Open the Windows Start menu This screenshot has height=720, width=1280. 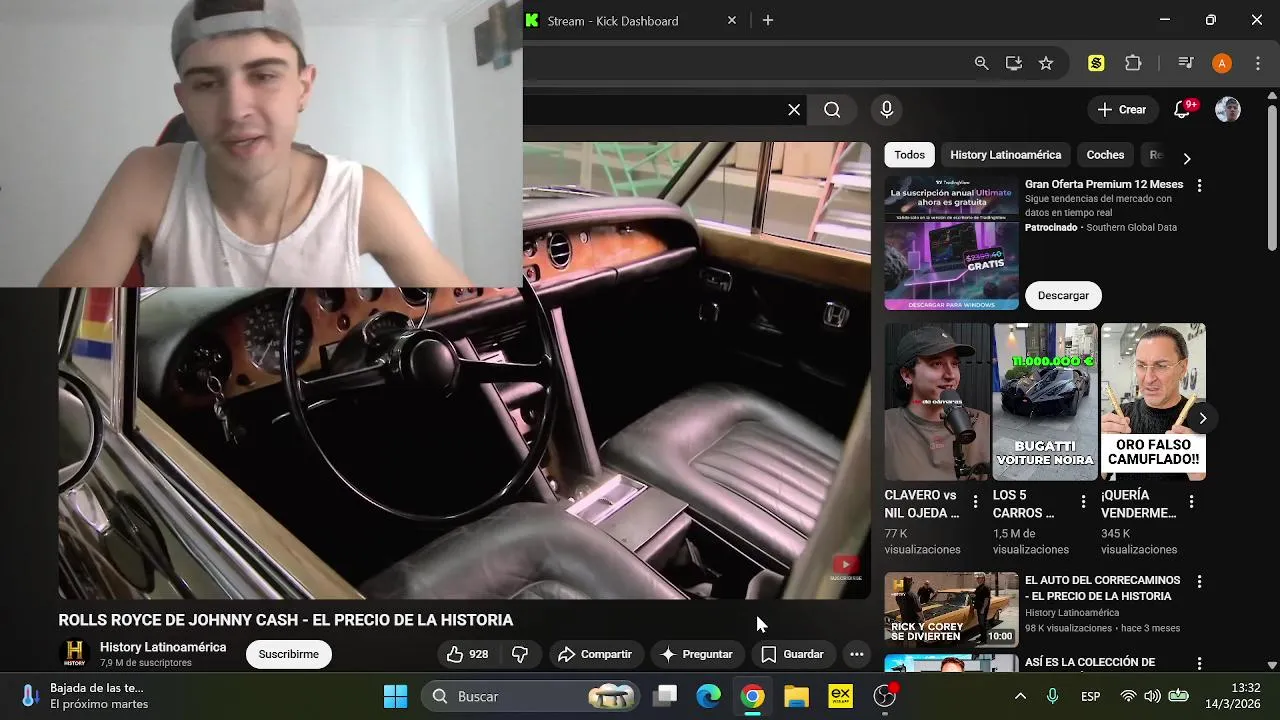tap(396, 696)
